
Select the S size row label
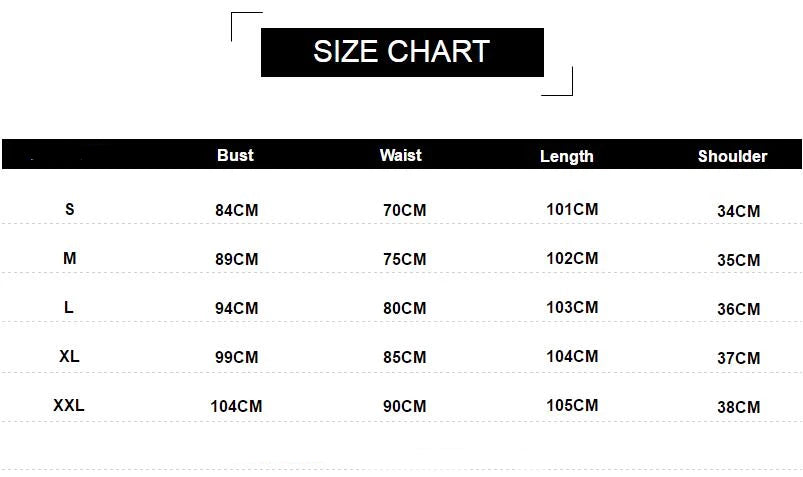pos(69,209)
